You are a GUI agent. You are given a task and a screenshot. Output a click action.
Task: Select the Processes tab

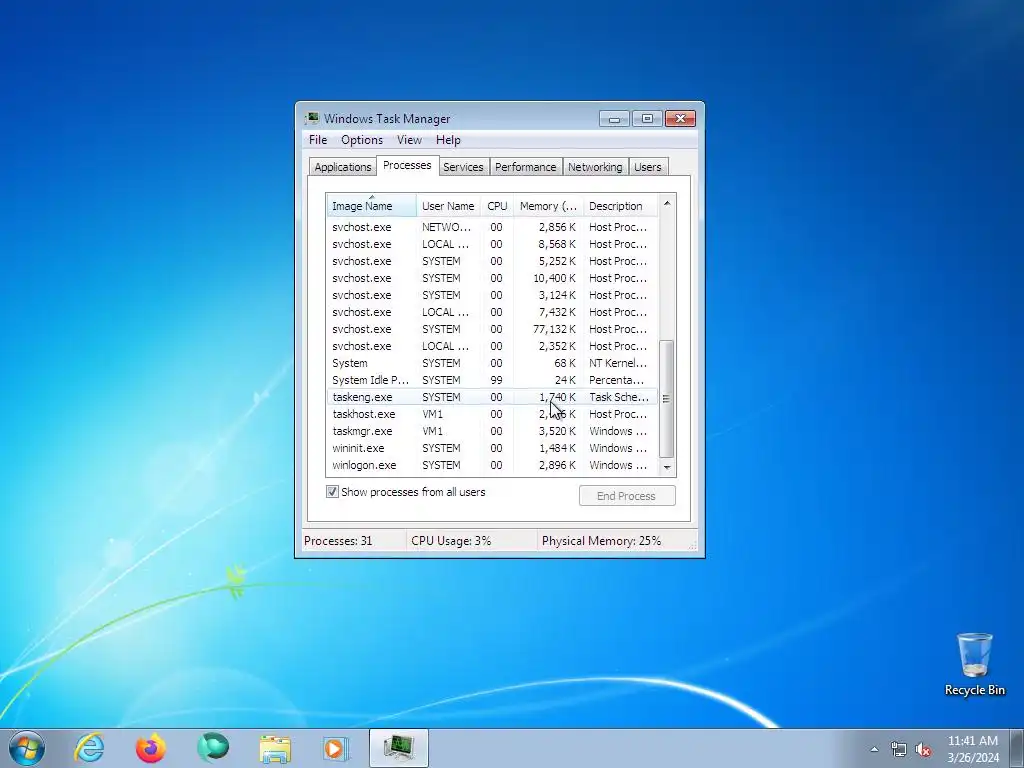407,165
